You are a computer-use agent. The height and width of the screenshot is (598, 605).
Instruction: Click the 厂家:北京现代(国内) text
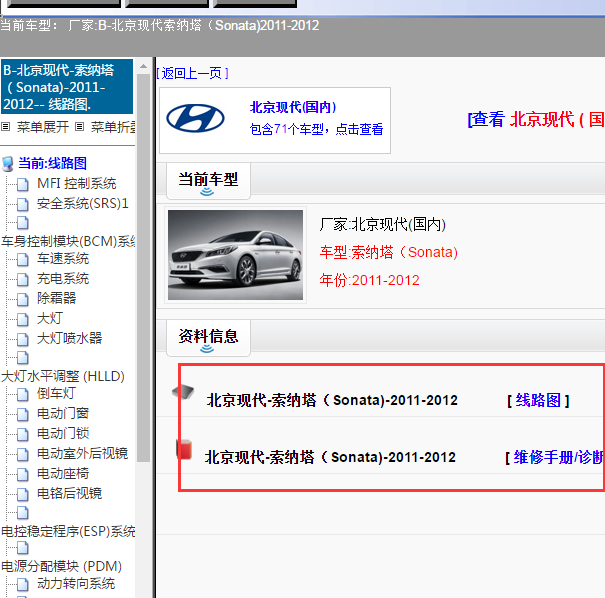coord(383,225)
